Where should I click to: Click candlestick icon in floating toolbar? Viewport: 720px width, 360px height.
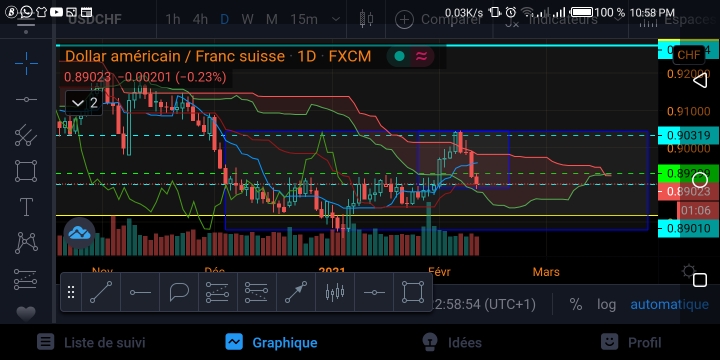pos(335,292)
